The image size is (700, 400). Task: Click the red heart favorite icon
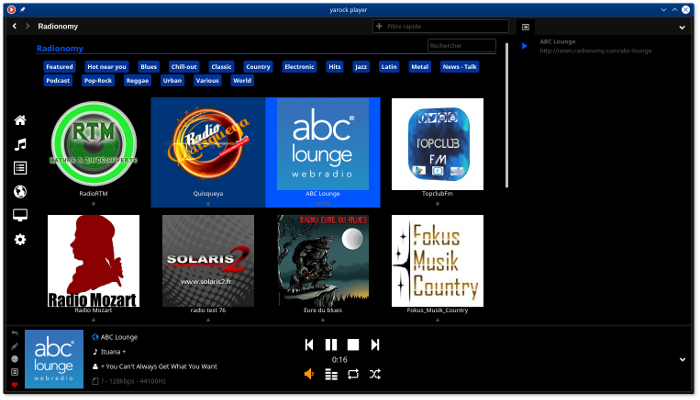point(15,384)
